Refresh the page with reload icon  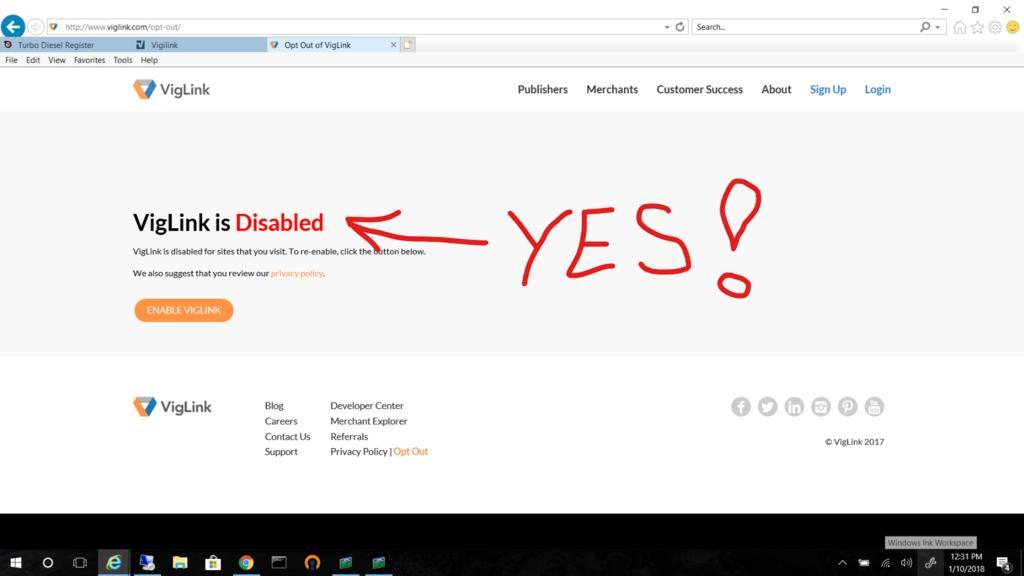tap(680, 27)
